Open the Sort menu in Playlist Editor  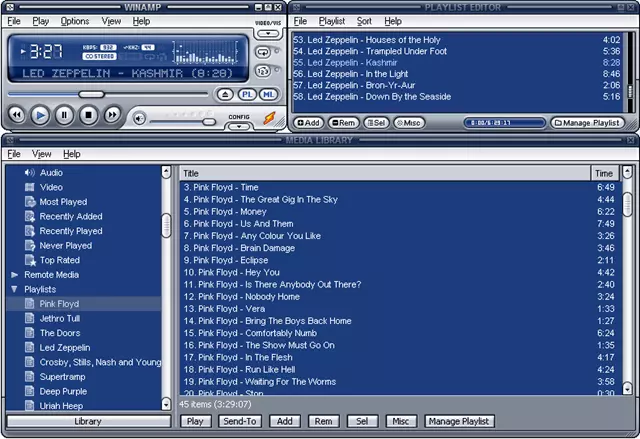click(364, 21)
